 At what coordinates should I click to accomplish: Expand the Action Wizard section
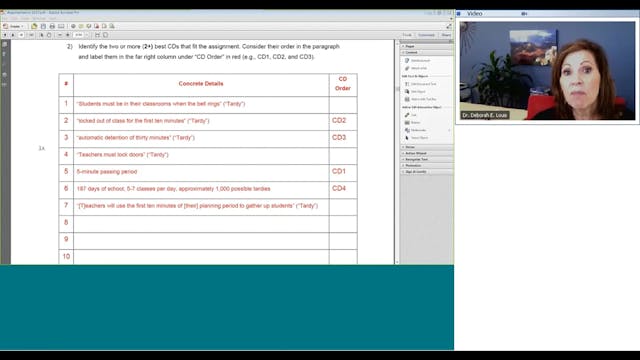pyautogui.click(x=427, y=153)
